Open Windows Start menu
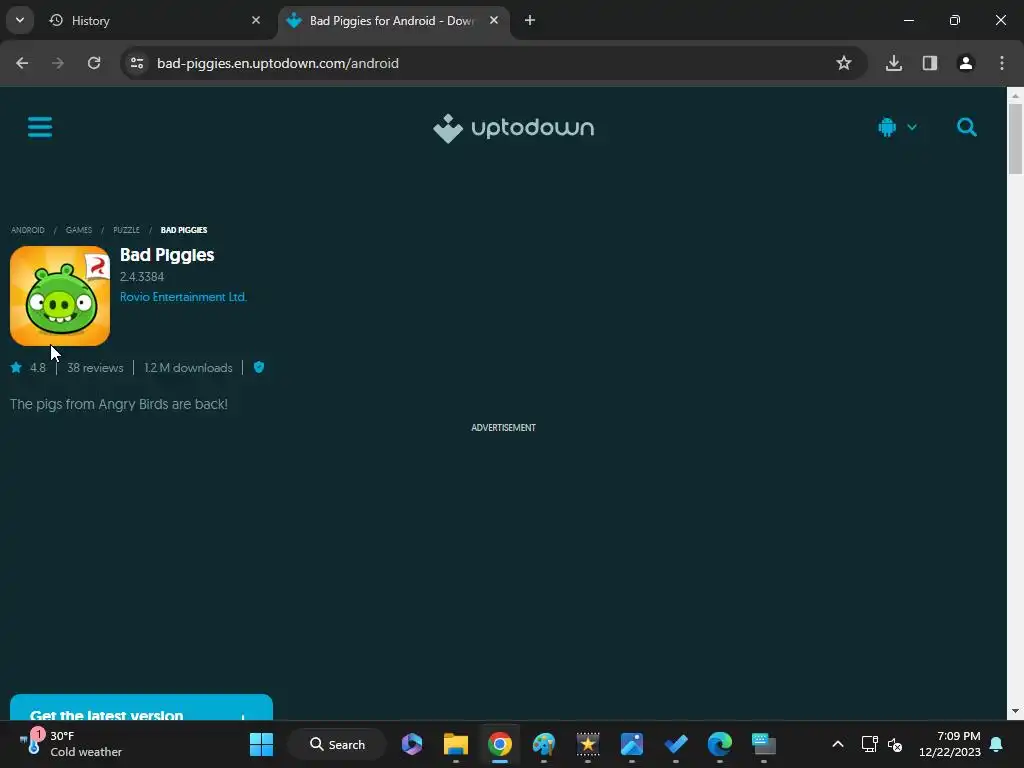This screenshot has height=768, width=1024. (x=261, y=744)
